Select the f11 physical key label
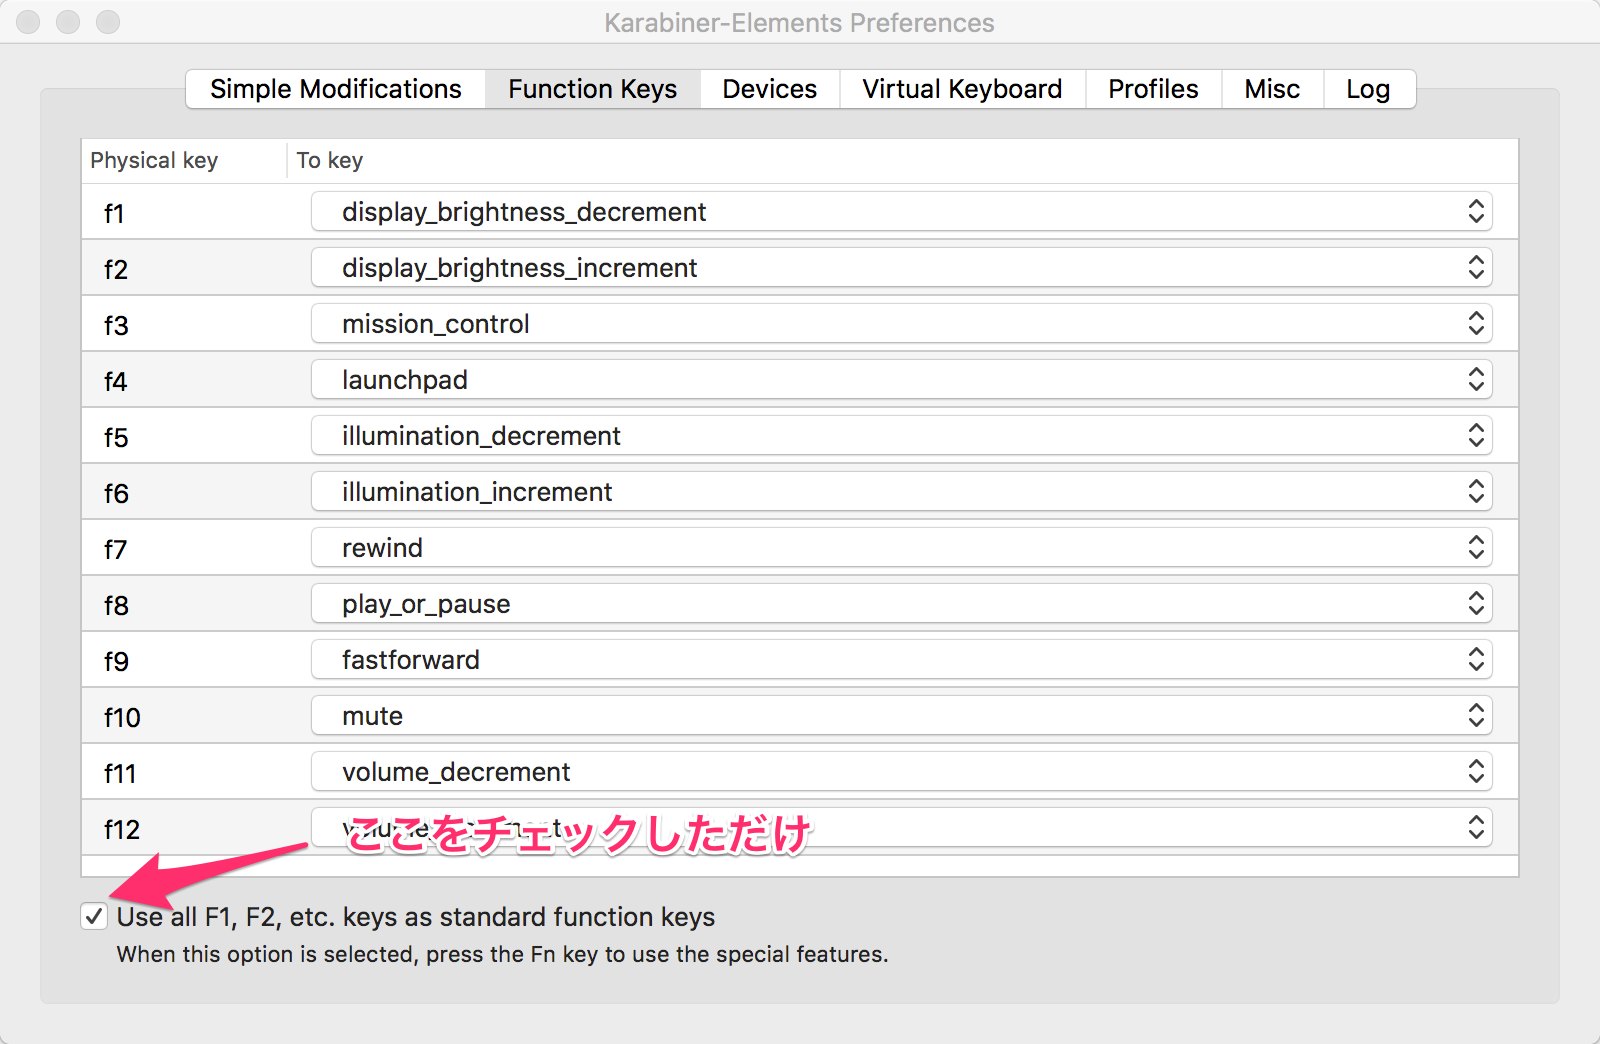The image size is (1600, 1044). [120, 774]
